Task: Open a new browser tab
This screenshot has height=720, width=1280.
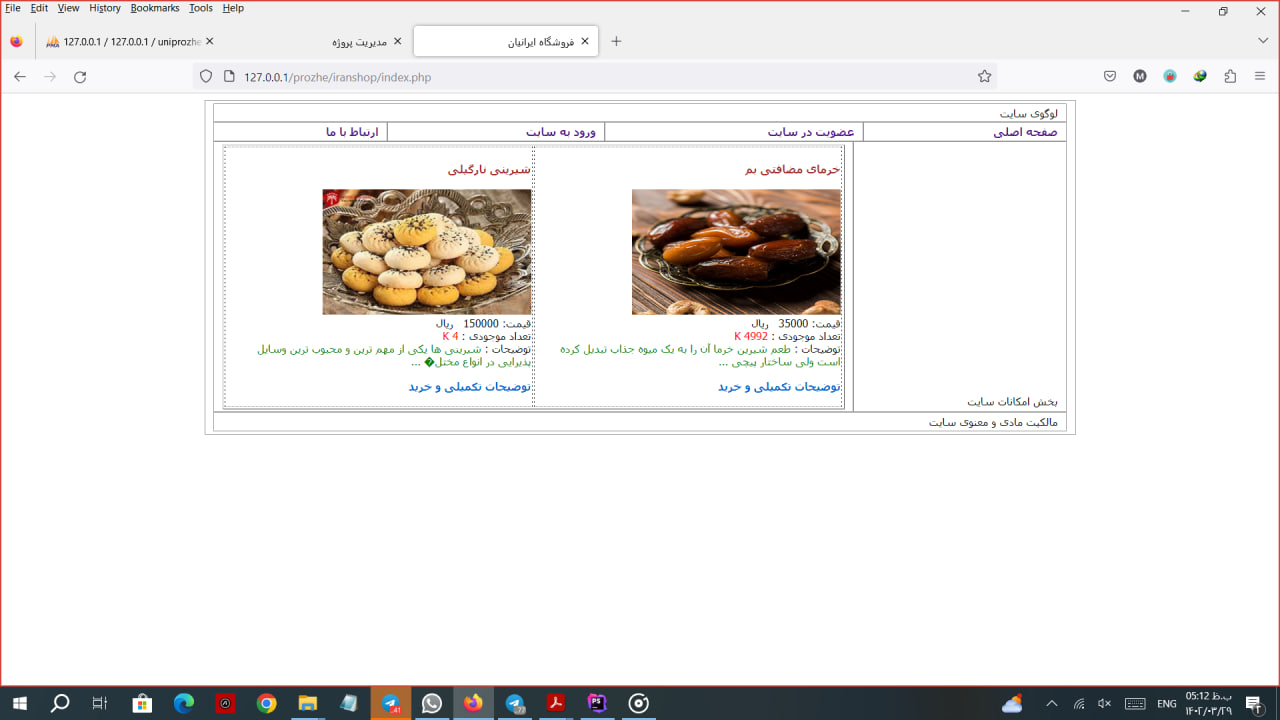Action: (x=616, y=41)
